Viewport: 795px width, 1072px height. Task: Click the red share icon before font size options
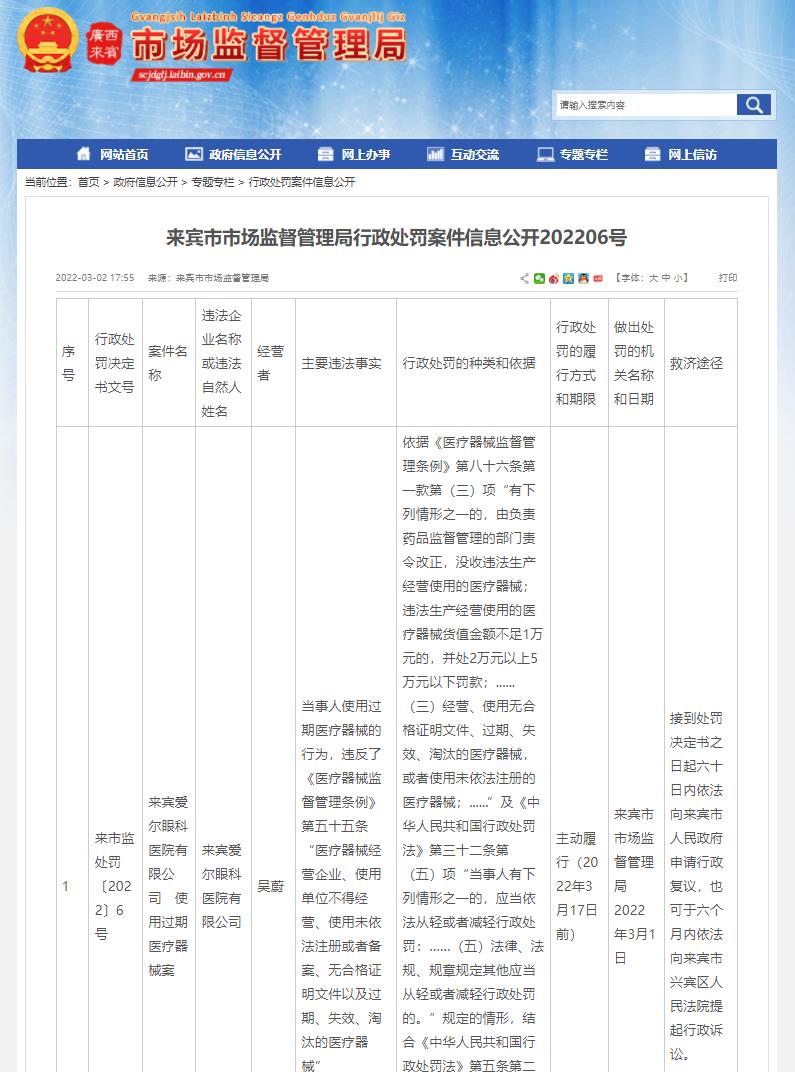(x=597, y=278)
